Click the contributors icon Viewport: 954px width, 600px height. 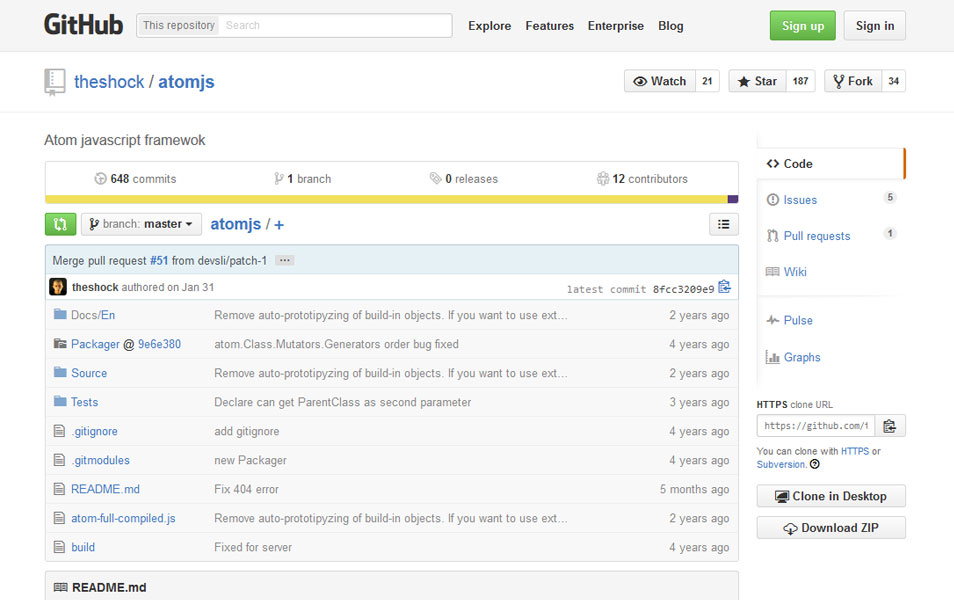(x=602, y=178)
